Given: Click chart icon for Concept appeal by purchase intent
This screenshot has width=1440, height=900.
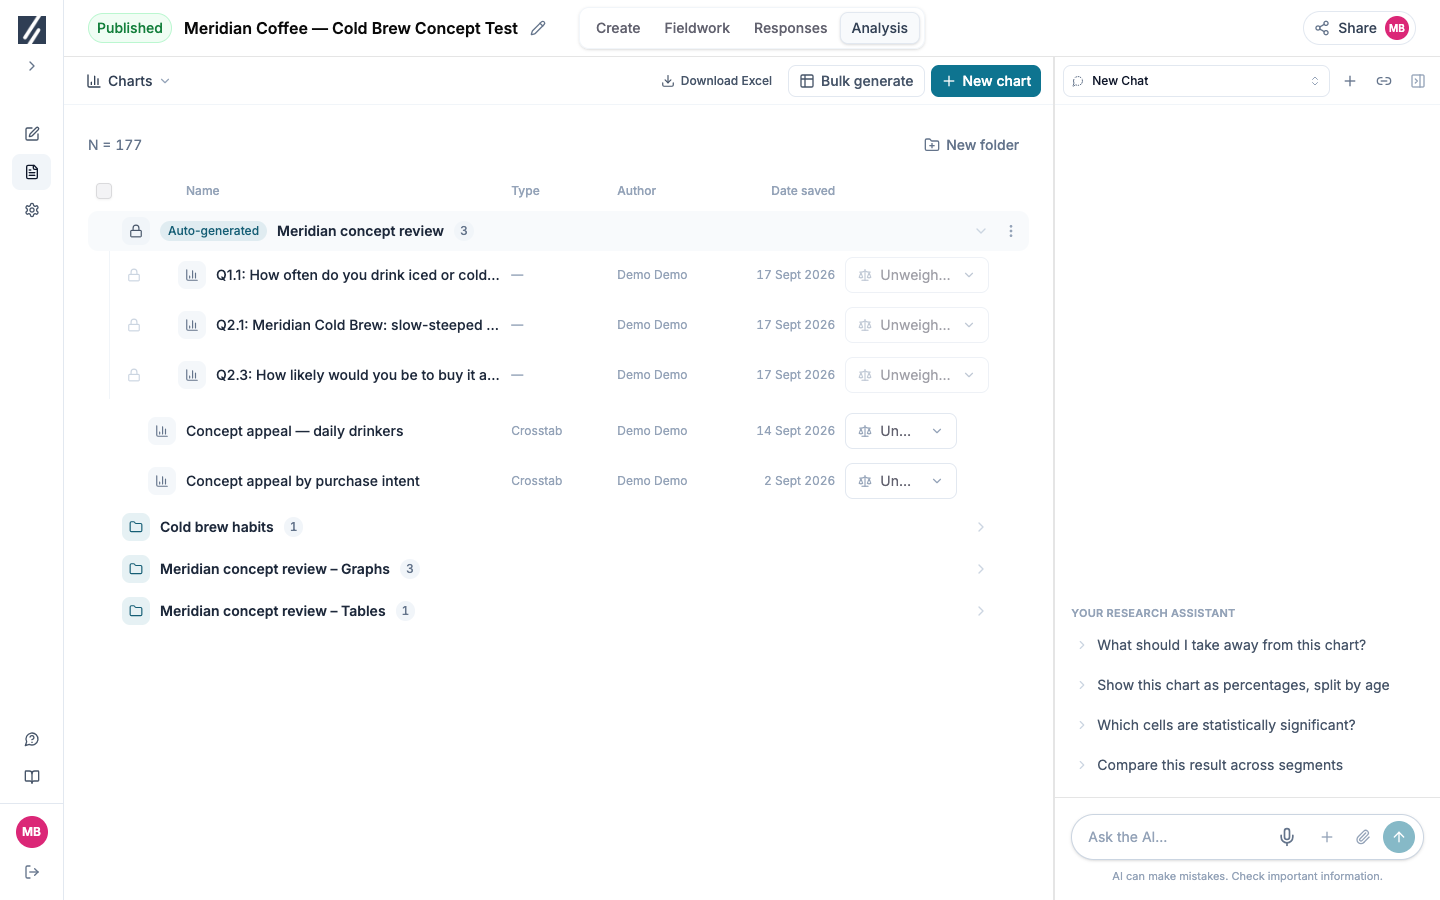Looking at the screenshot, I should (x=162, y=481).
